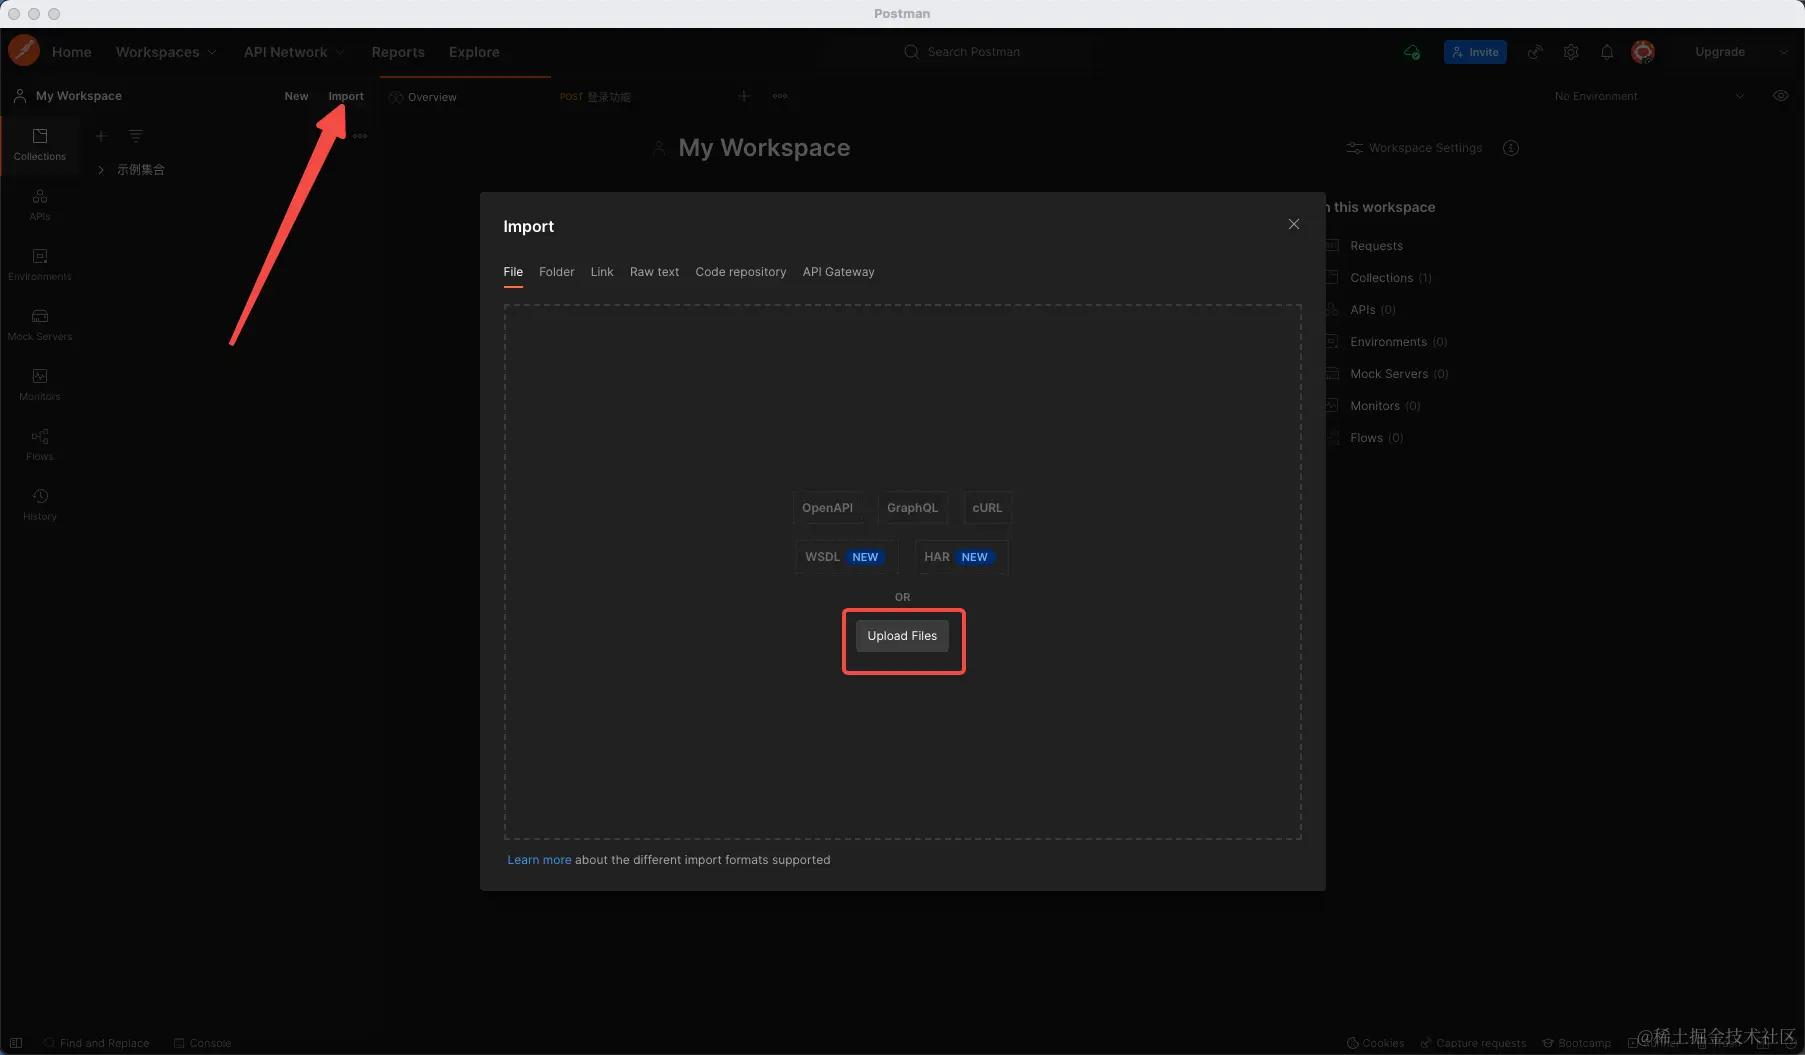Open Cookies in the status bar
This screenshot has width=1805, height=1055.
tap(1375, 1043)
